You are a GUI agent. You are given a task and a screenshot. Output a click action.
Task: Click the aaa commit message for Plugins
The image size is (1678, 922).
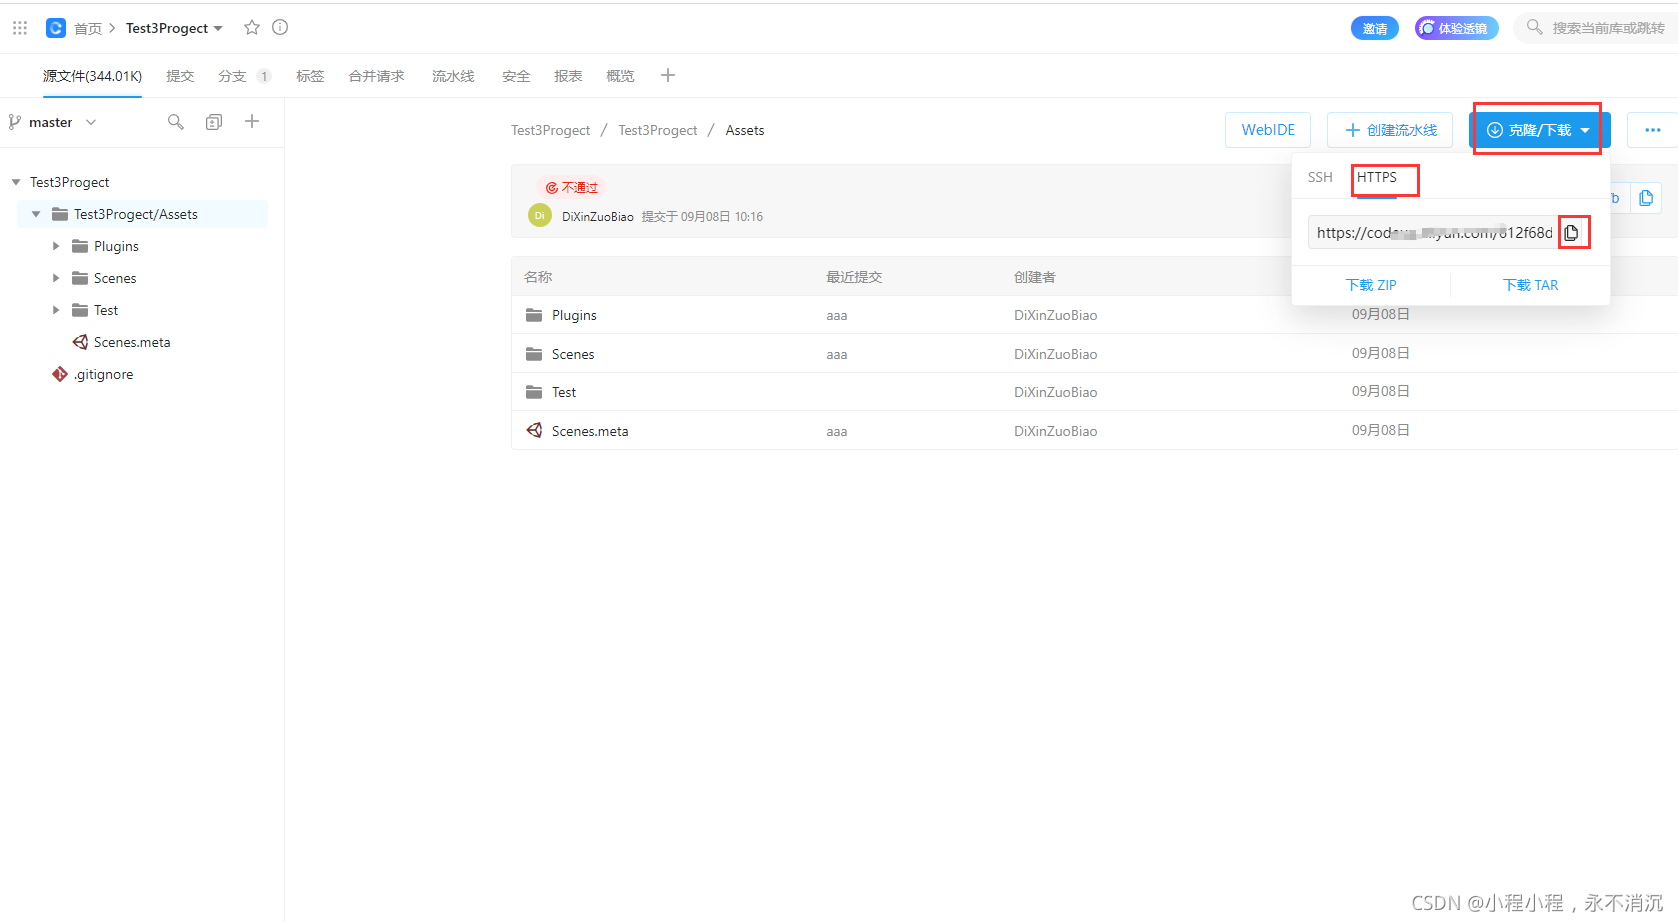[837, 315]
